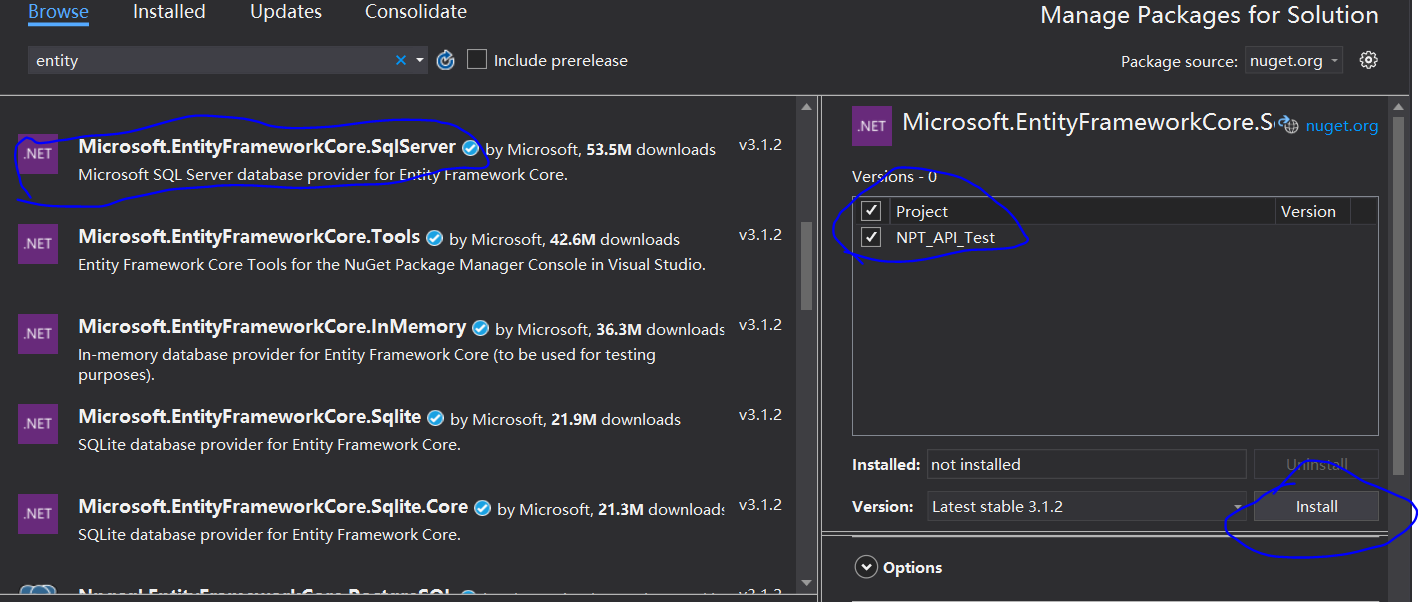Click the details panel .NET package icon
Viewport: 1418px width, 602px height.
[x=872, y=126]
